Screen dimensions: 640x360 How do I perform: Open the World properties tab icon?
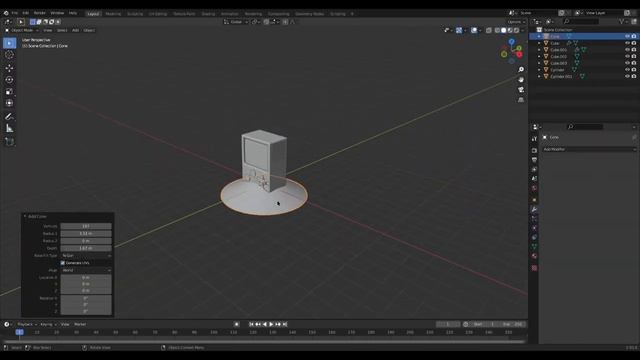[x=534, y=188]
